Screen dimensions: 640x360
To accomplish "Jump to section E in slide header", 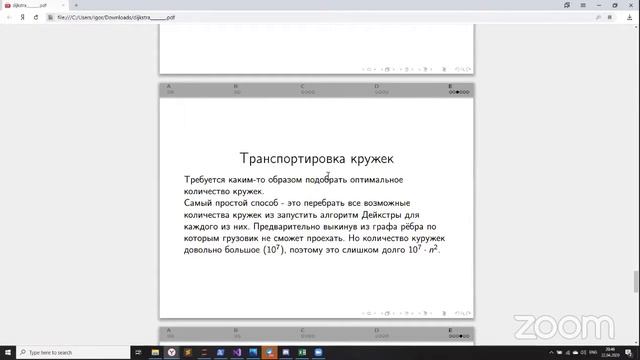I will point(450,86).
